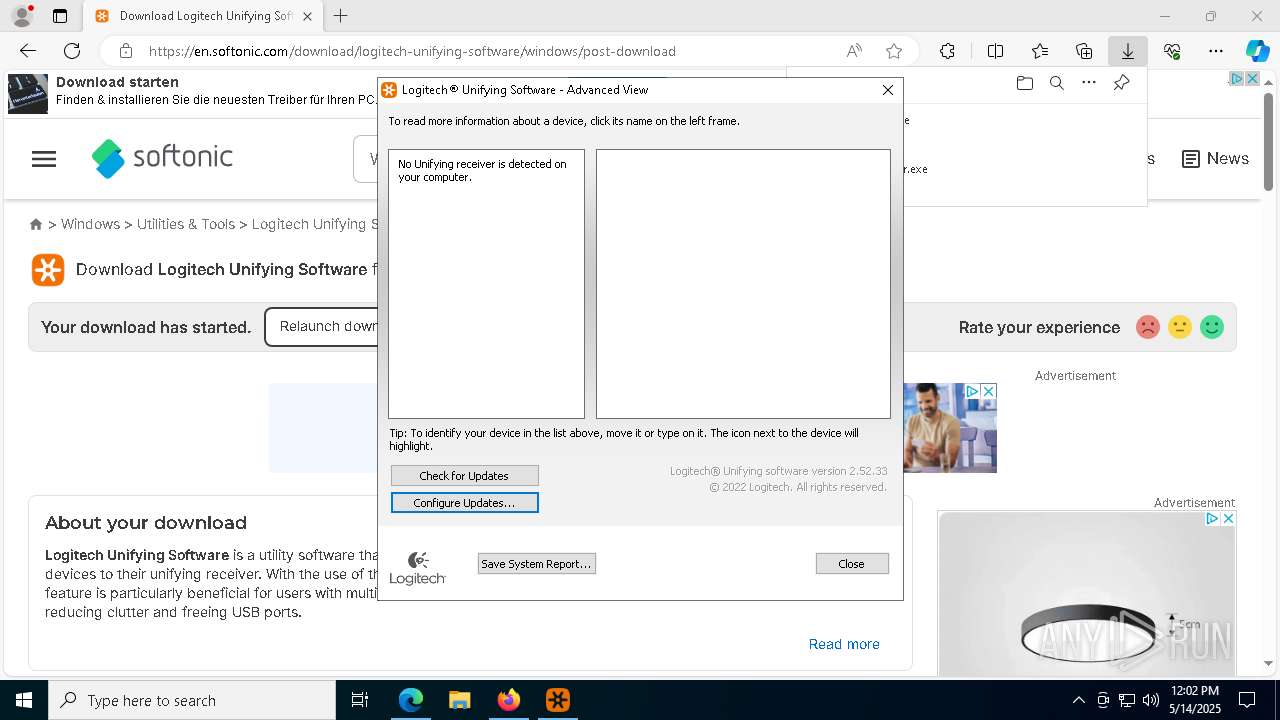
Task: Search downloads with the magnifier icon
Action: point(1056,84)
